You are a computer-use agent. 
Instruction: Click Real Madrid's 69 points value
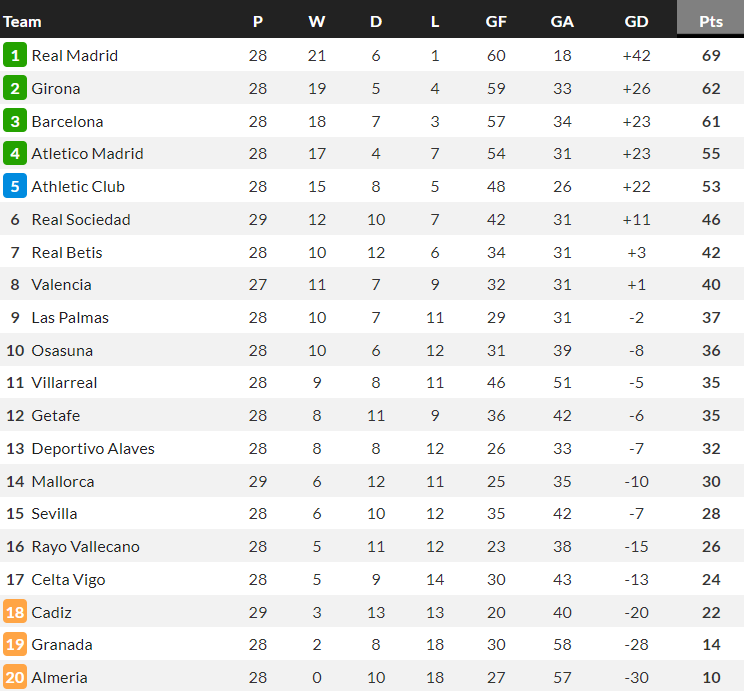[711, 56]
